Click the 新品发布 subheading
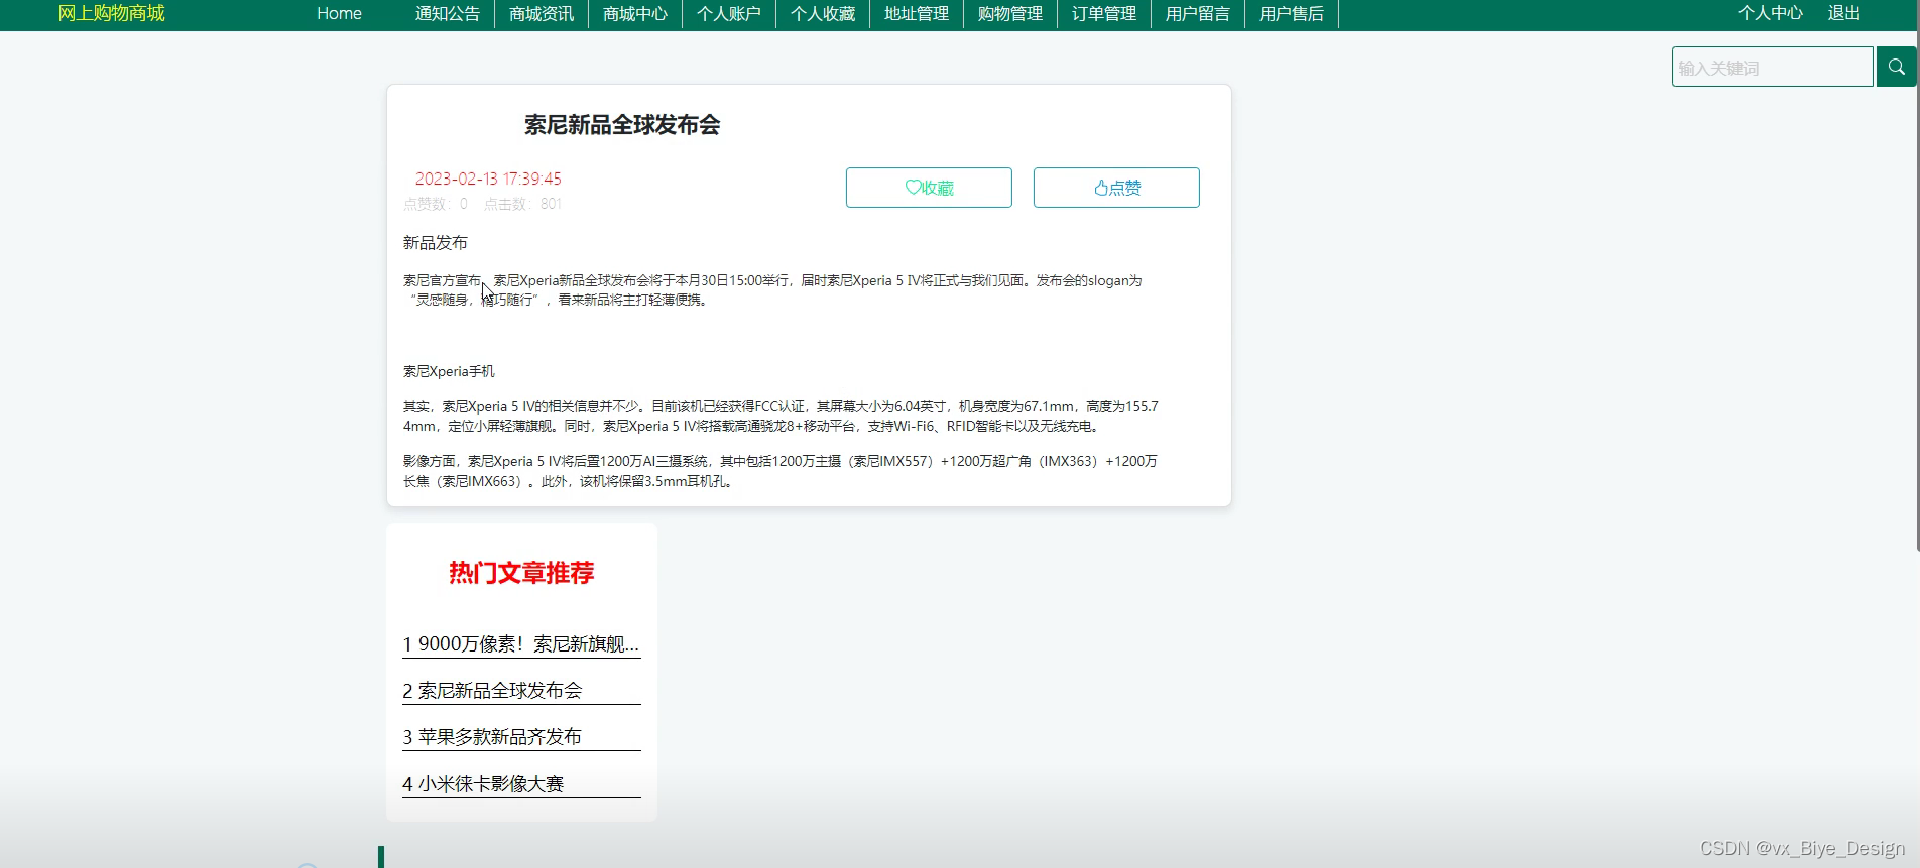Screen dimensions: 1920x868 coord(435,243)
